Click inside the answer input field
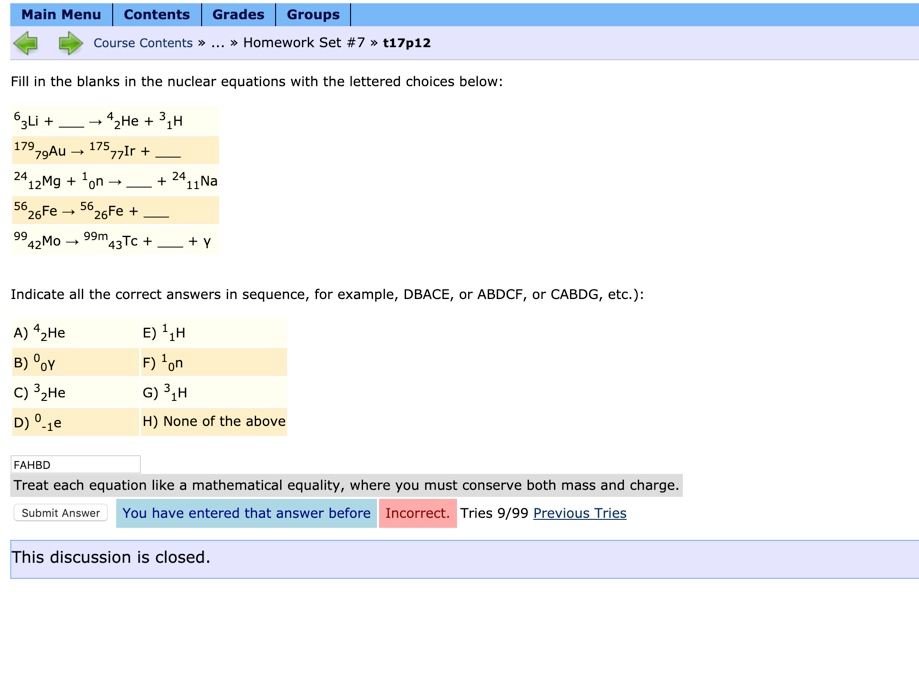Screen dimensions: 919x676 [x=75, y=464]
